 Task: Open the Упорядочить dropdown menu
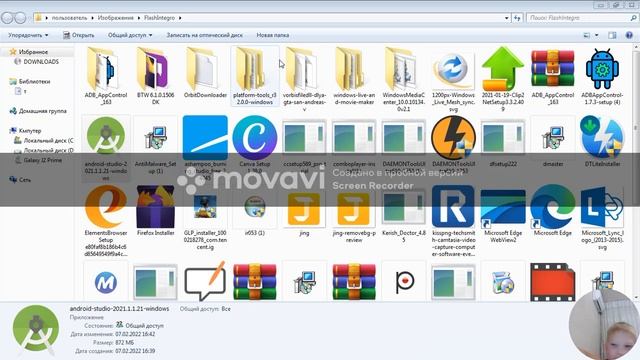[28, 35]
